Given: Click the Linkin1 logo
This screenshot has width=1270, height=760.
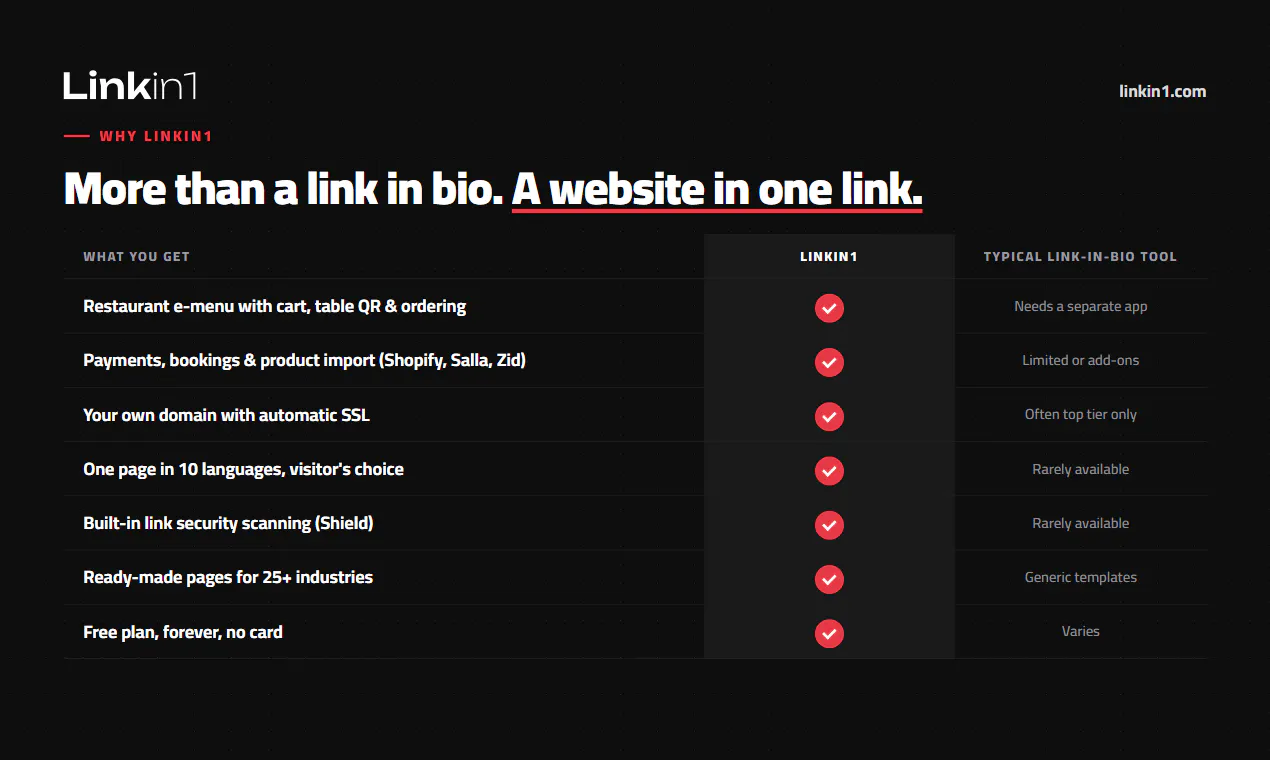Looking at the screenshot, I should (x=130, y=86).
